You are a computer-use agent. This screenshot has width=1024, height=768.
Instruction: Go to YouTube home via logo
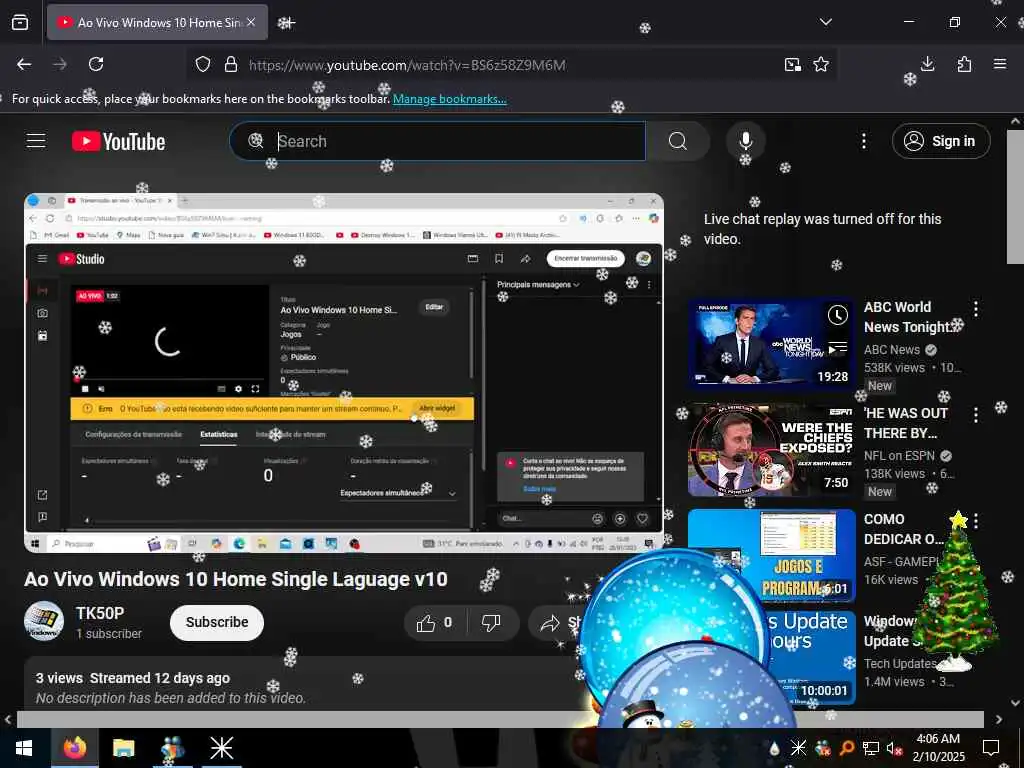point(118,142)
